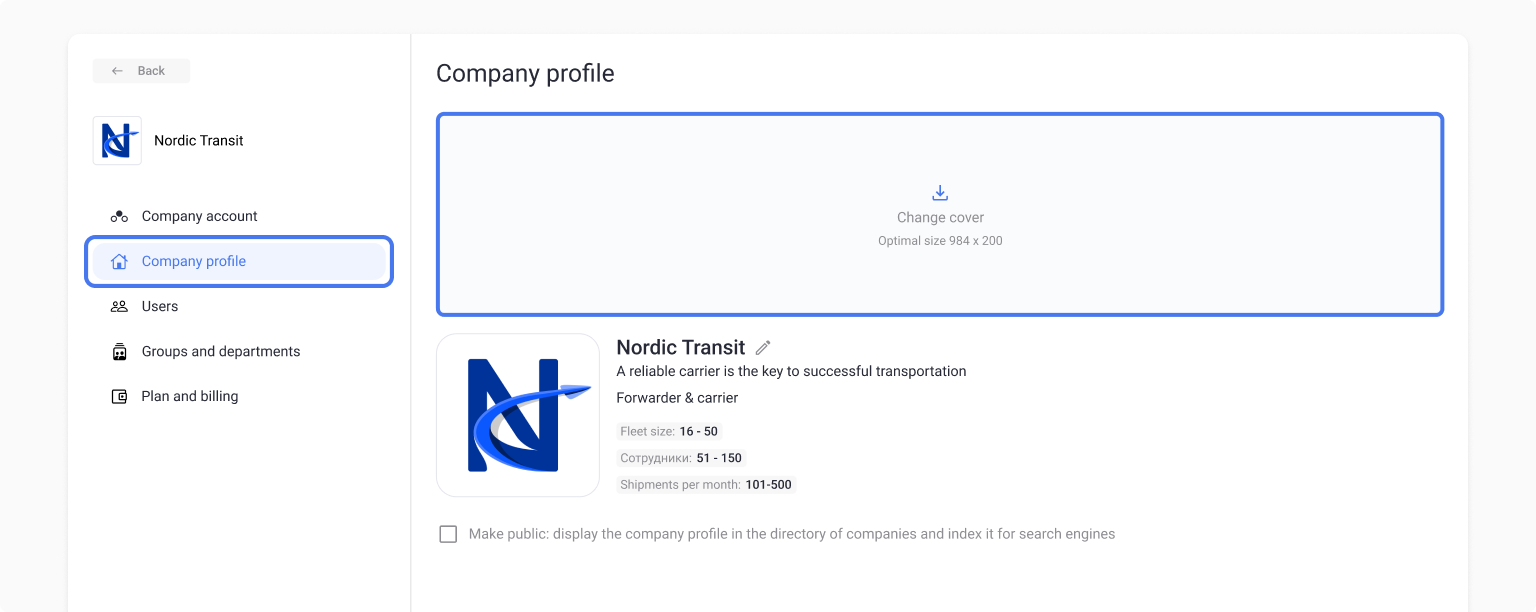Click the download icon above Change cover

click(x=940, y=193)
